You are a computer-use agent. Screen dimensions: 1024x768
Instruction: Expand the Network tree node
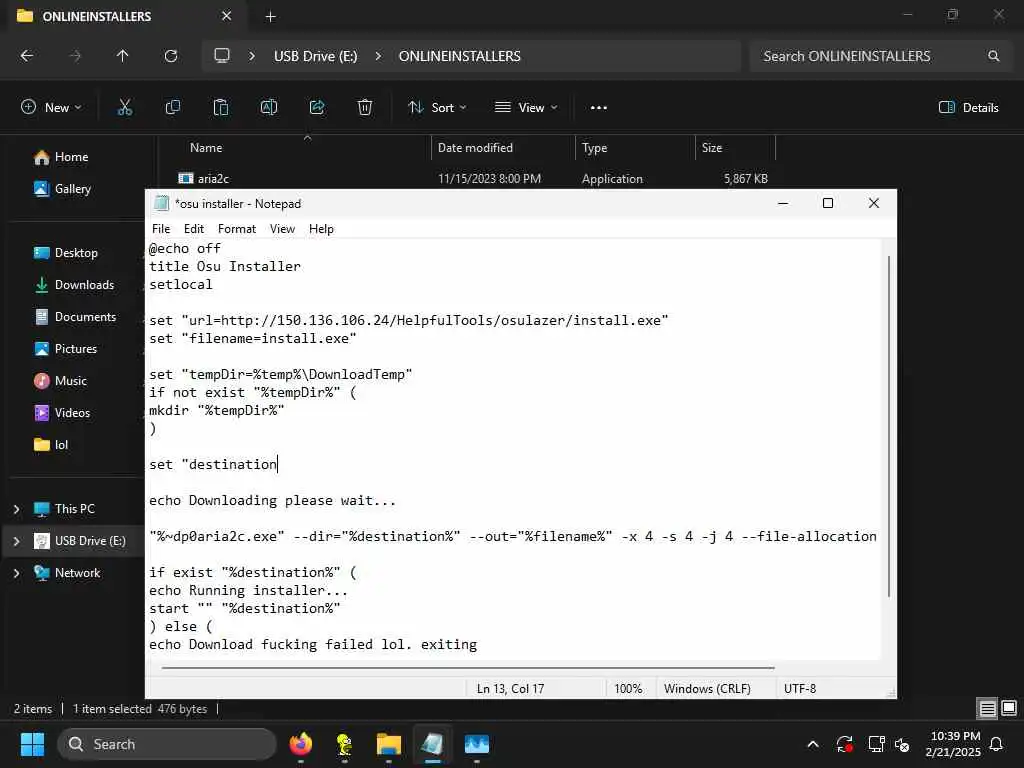click(17, 573)
